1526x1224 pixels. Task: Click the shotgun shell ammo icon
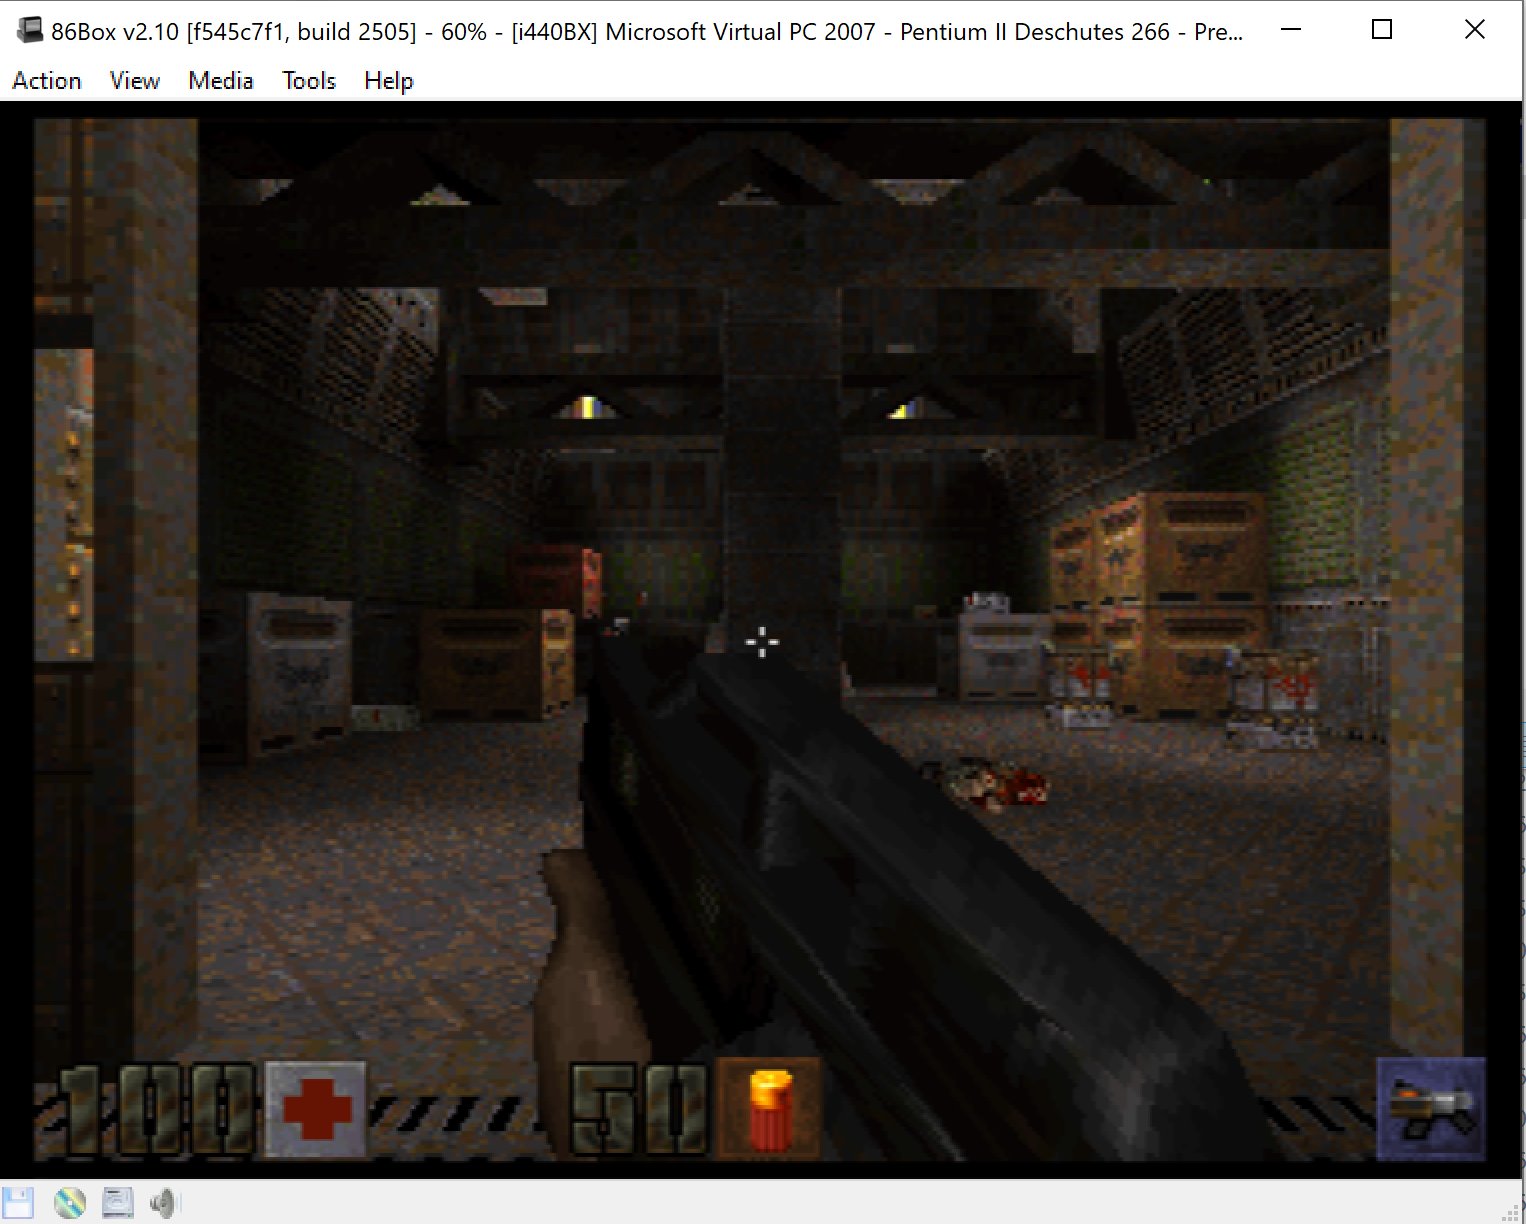pos(770,1109)
